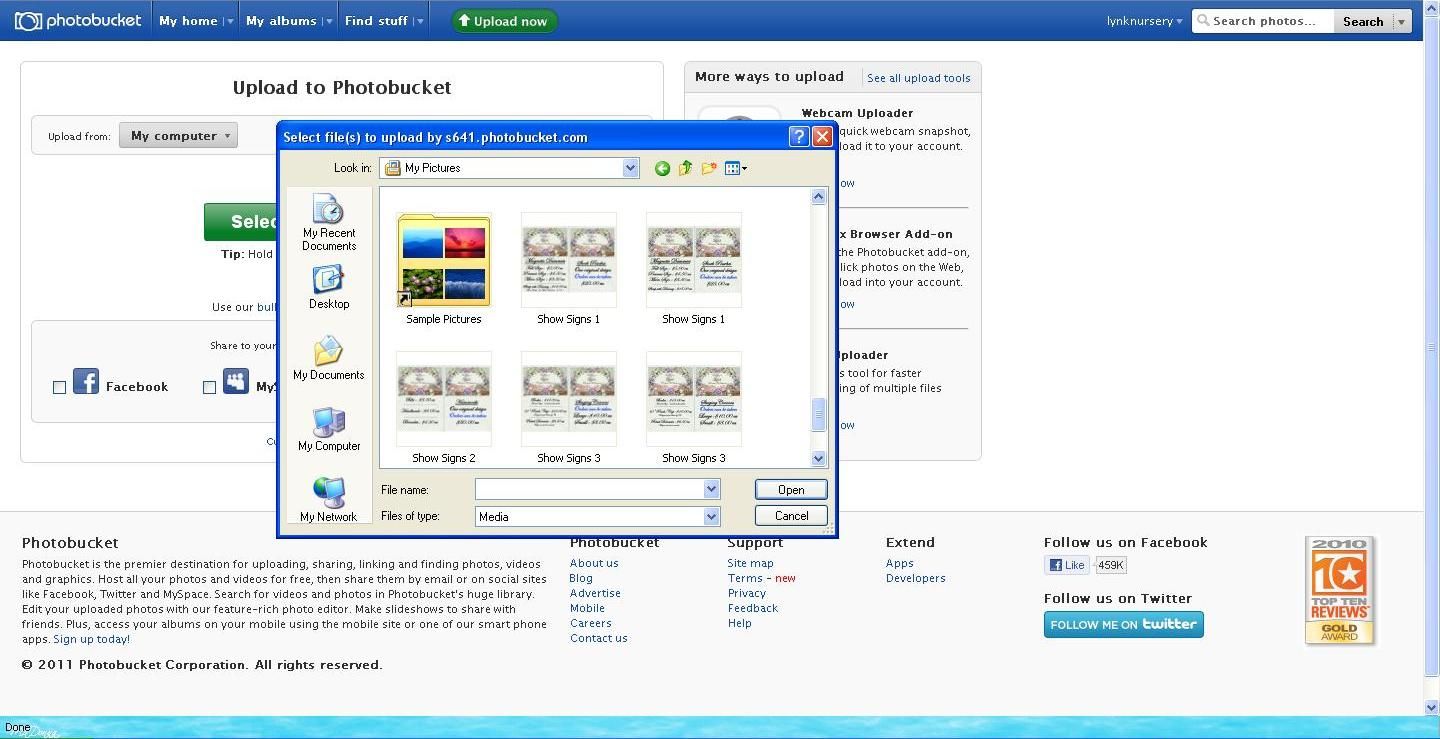Click the dialog Help question mark button

coord(799,137)
